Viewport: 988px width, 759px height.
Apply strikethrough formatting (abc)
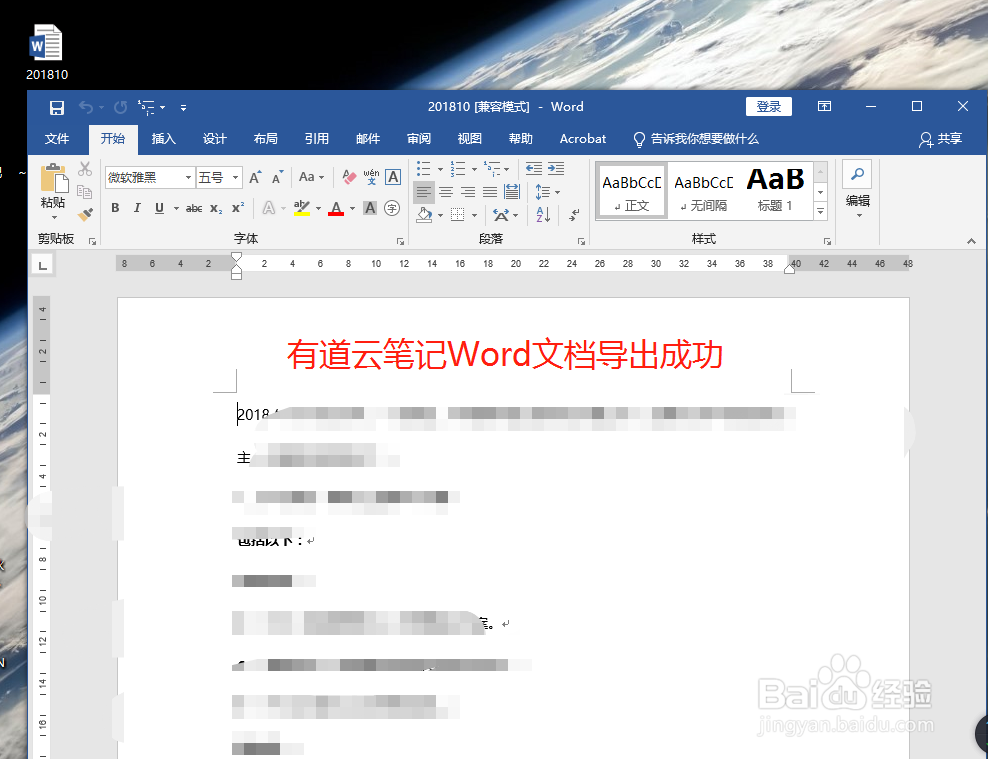coord(194,208)
